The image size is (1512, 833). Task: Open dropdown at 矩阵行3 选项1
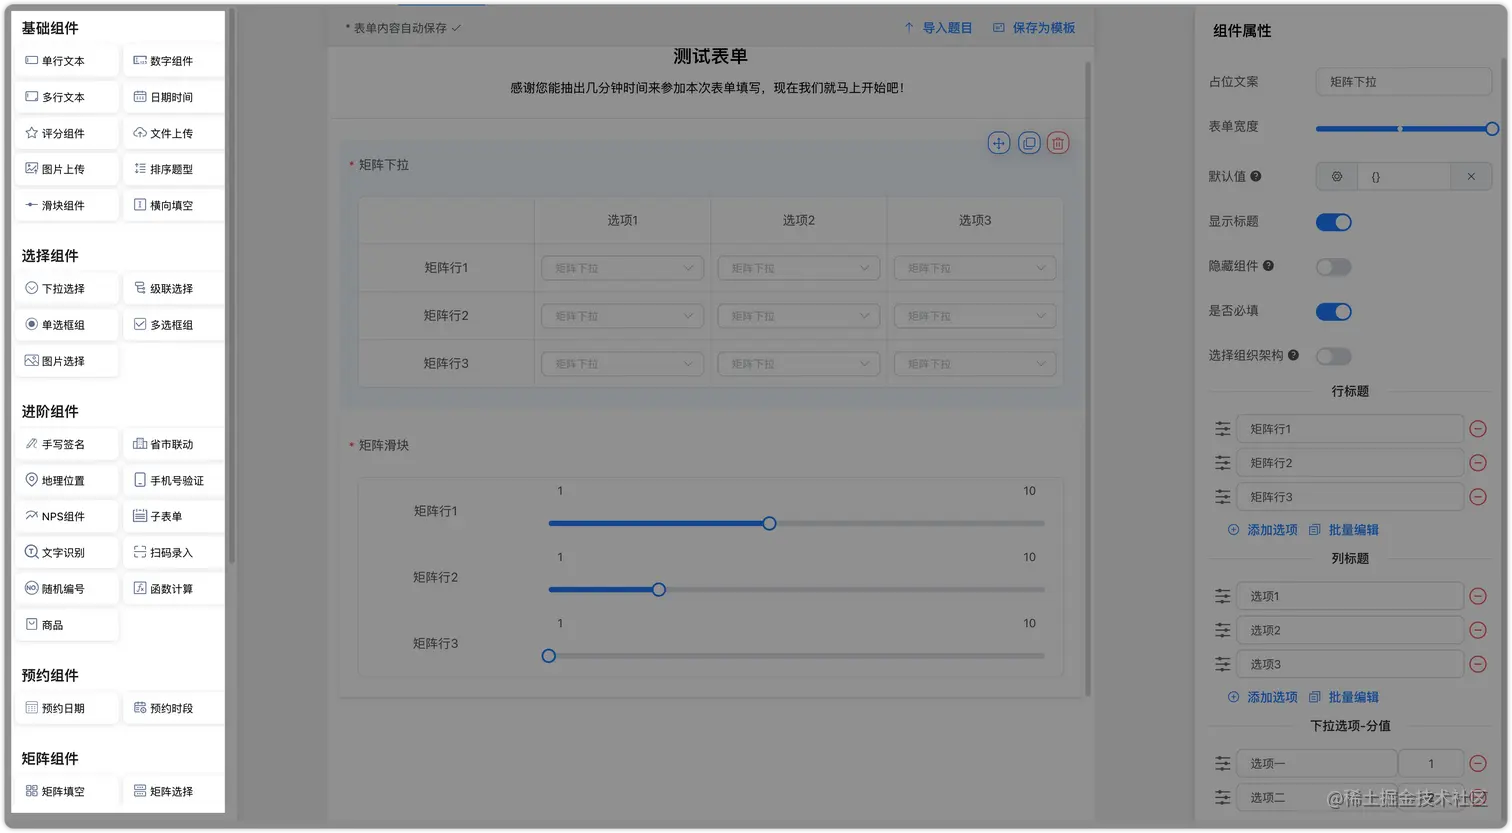coord(622,364)
